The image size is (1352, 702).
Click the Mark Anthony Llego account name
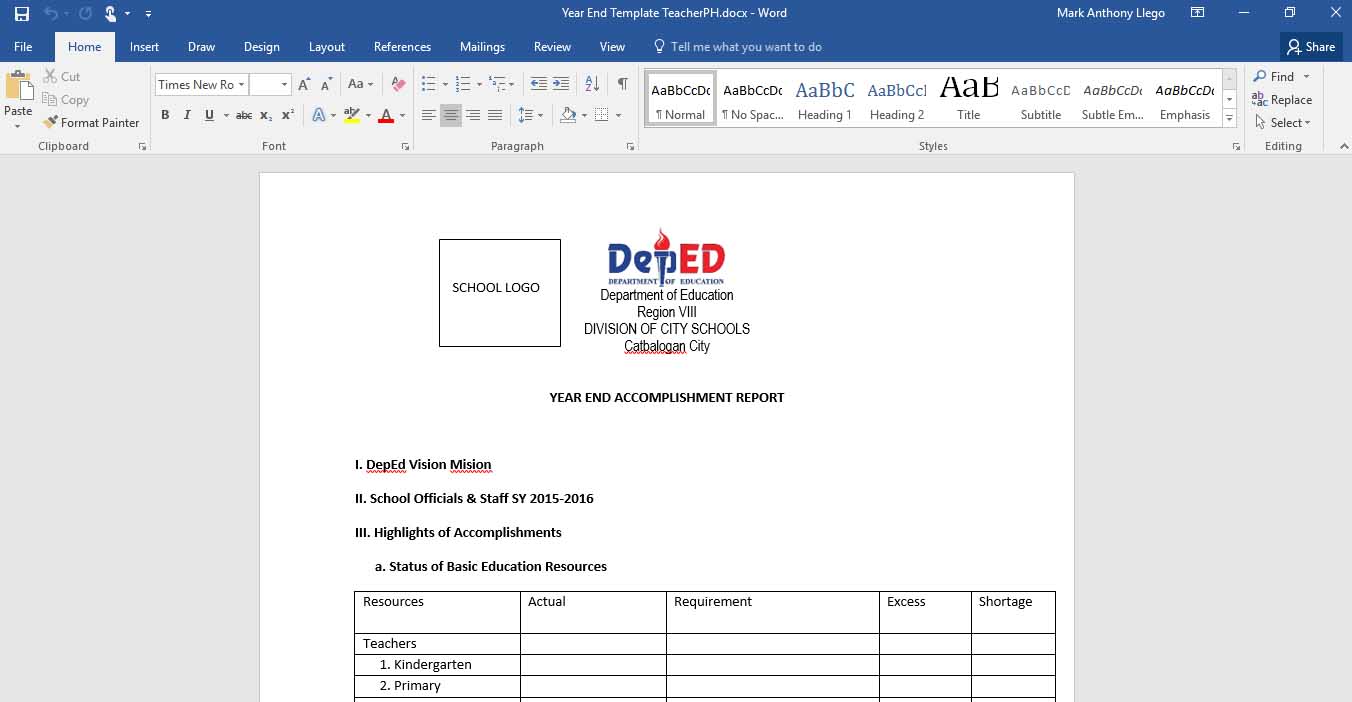click(1111, 13)
